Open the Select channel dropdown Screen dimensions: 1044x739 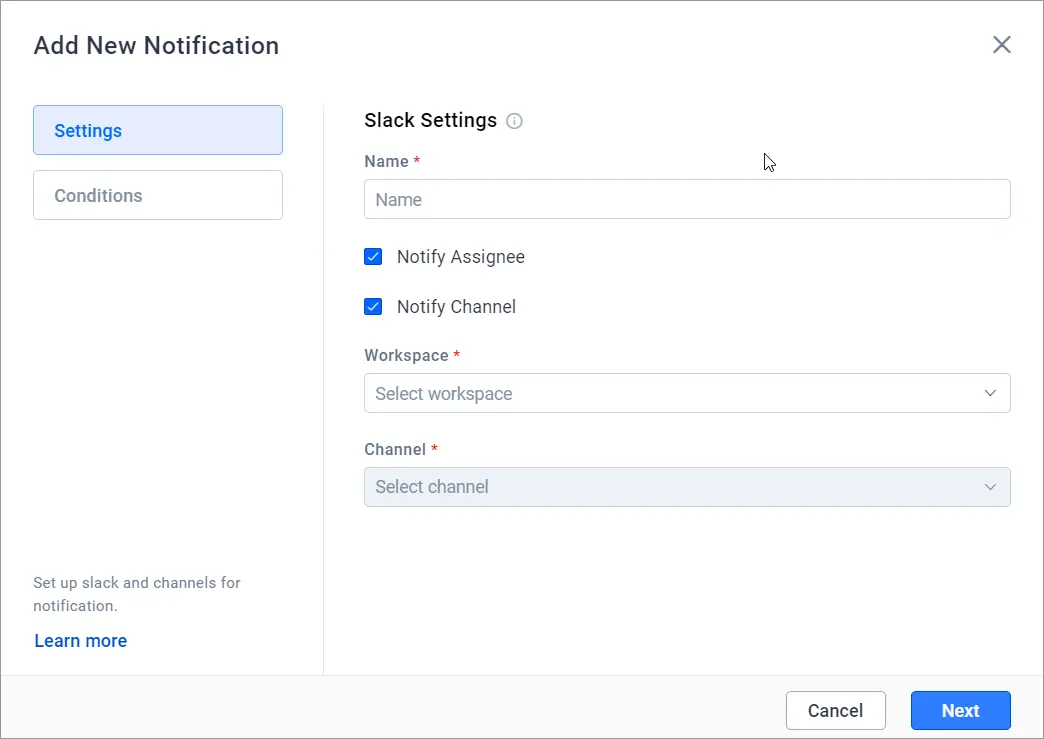[x=687, y=487]
